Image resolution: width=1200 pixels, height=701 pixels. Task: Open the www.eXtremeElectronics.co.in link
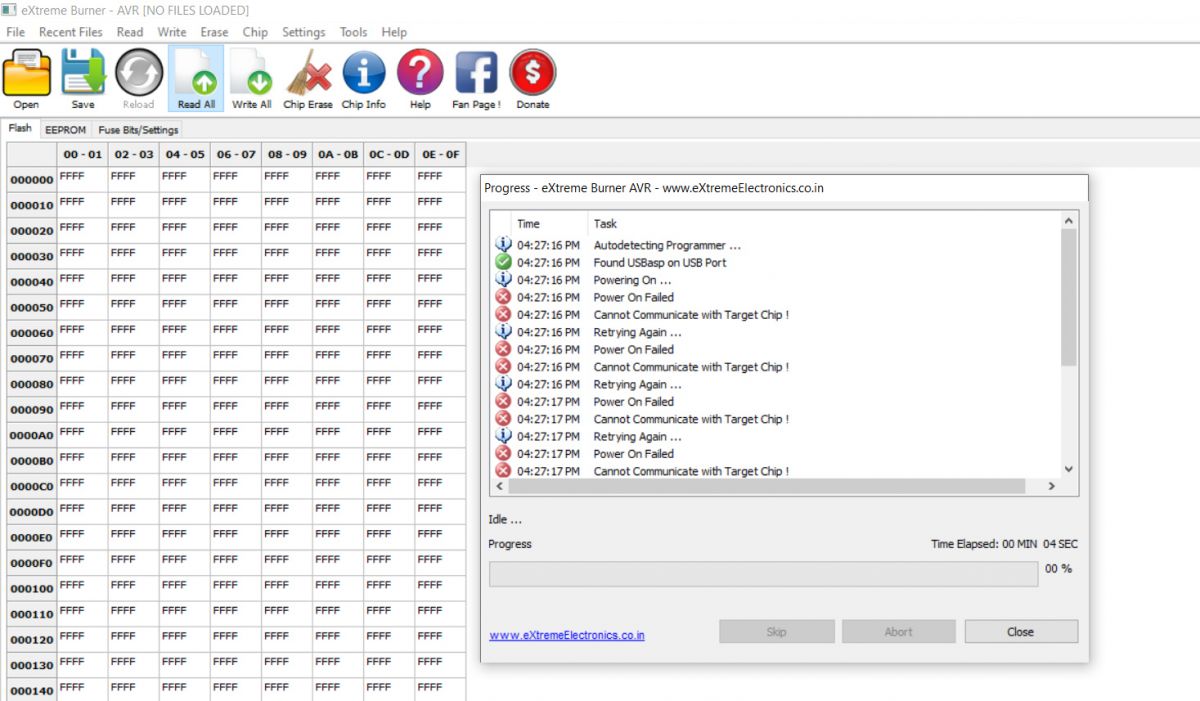pyautogui.click(x=567, y=635)
